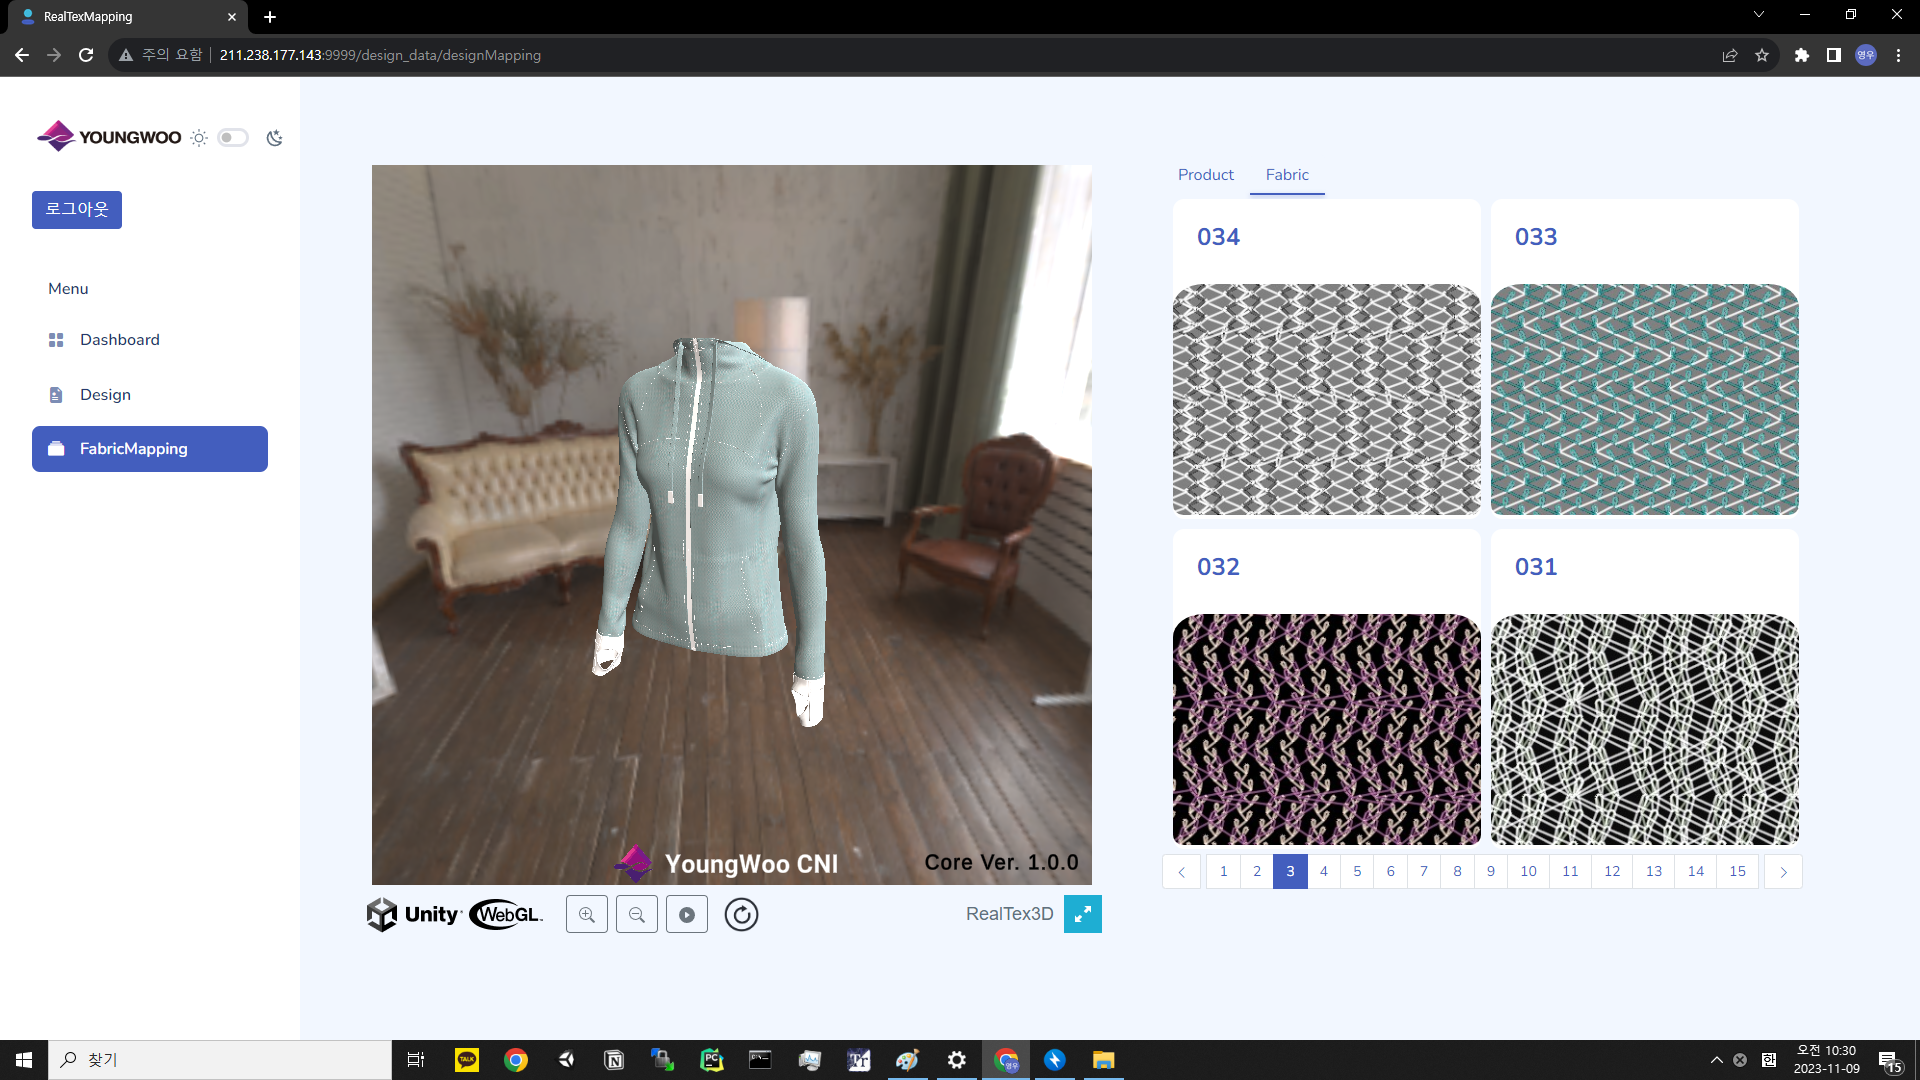Click the zoom out magnifier button
The width and height of the screenshot is (1920, 1080).
(637, 914)
